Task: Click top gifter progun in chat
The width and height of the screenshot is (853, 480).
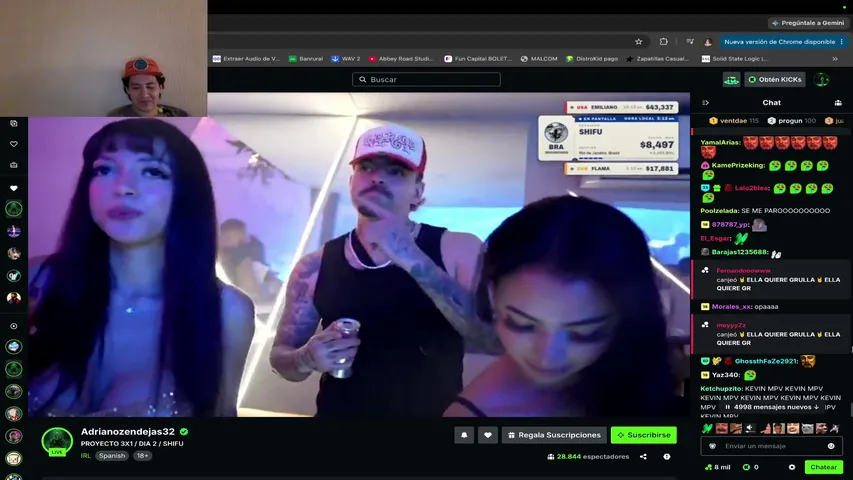Action: [790, 121]
